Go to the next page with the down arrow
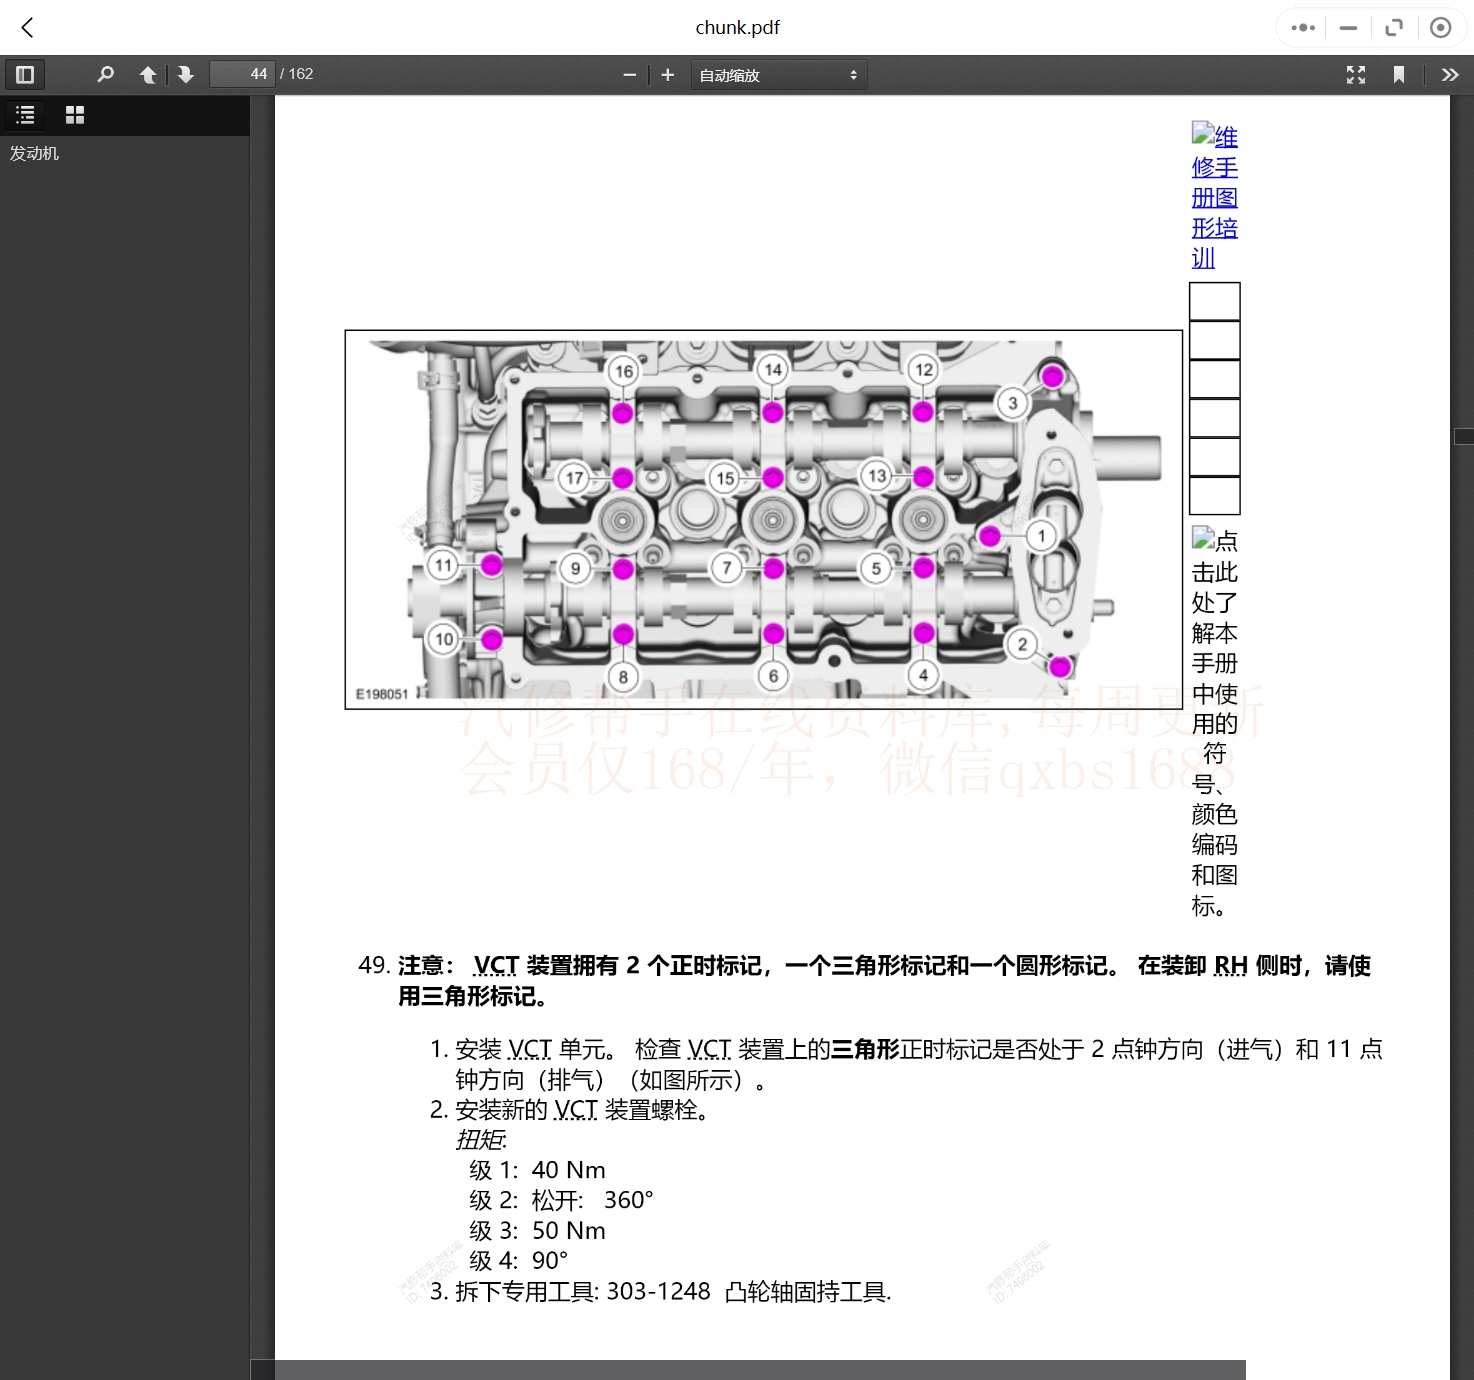The image size is (1474, 1380). (186, 74)
